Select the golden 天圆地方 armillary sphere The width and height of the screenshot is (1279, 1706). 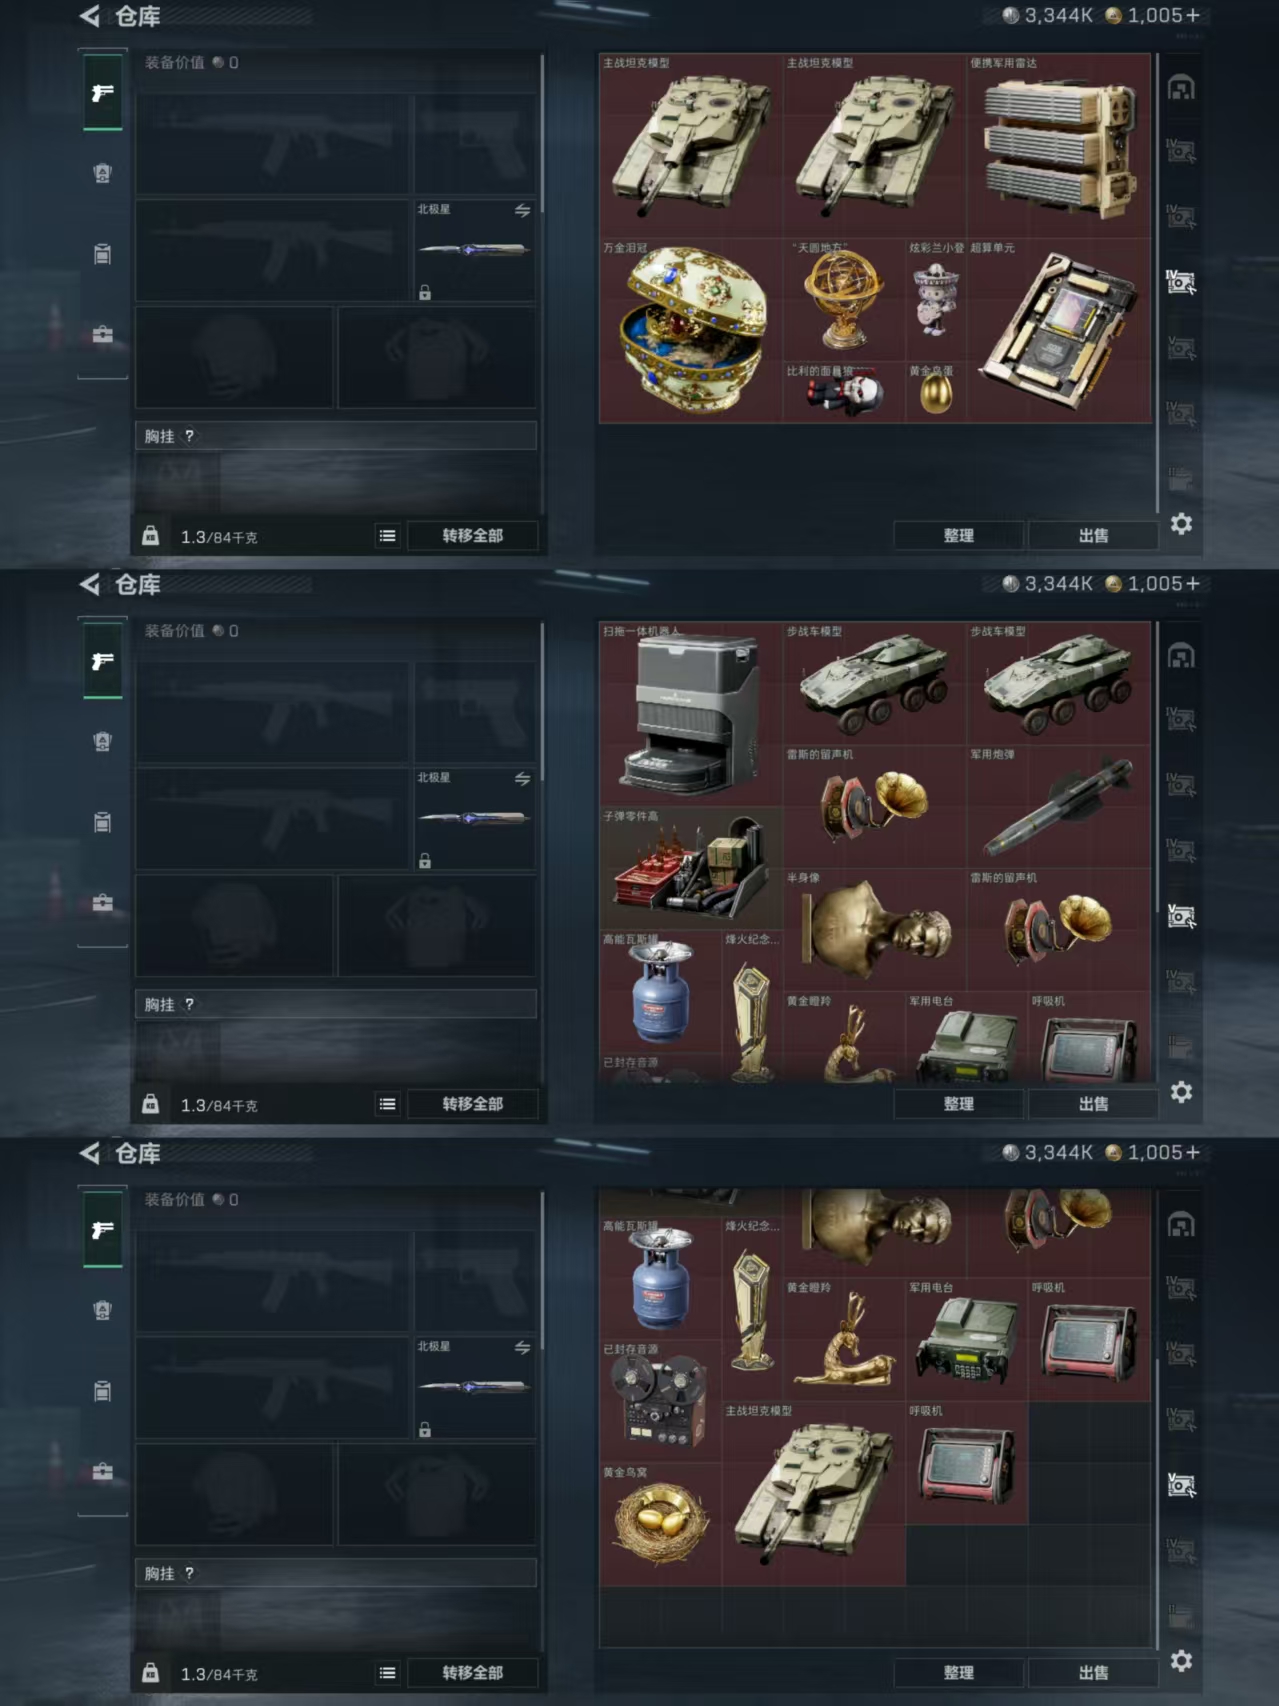pyautogui.click(x=844, y=299)
